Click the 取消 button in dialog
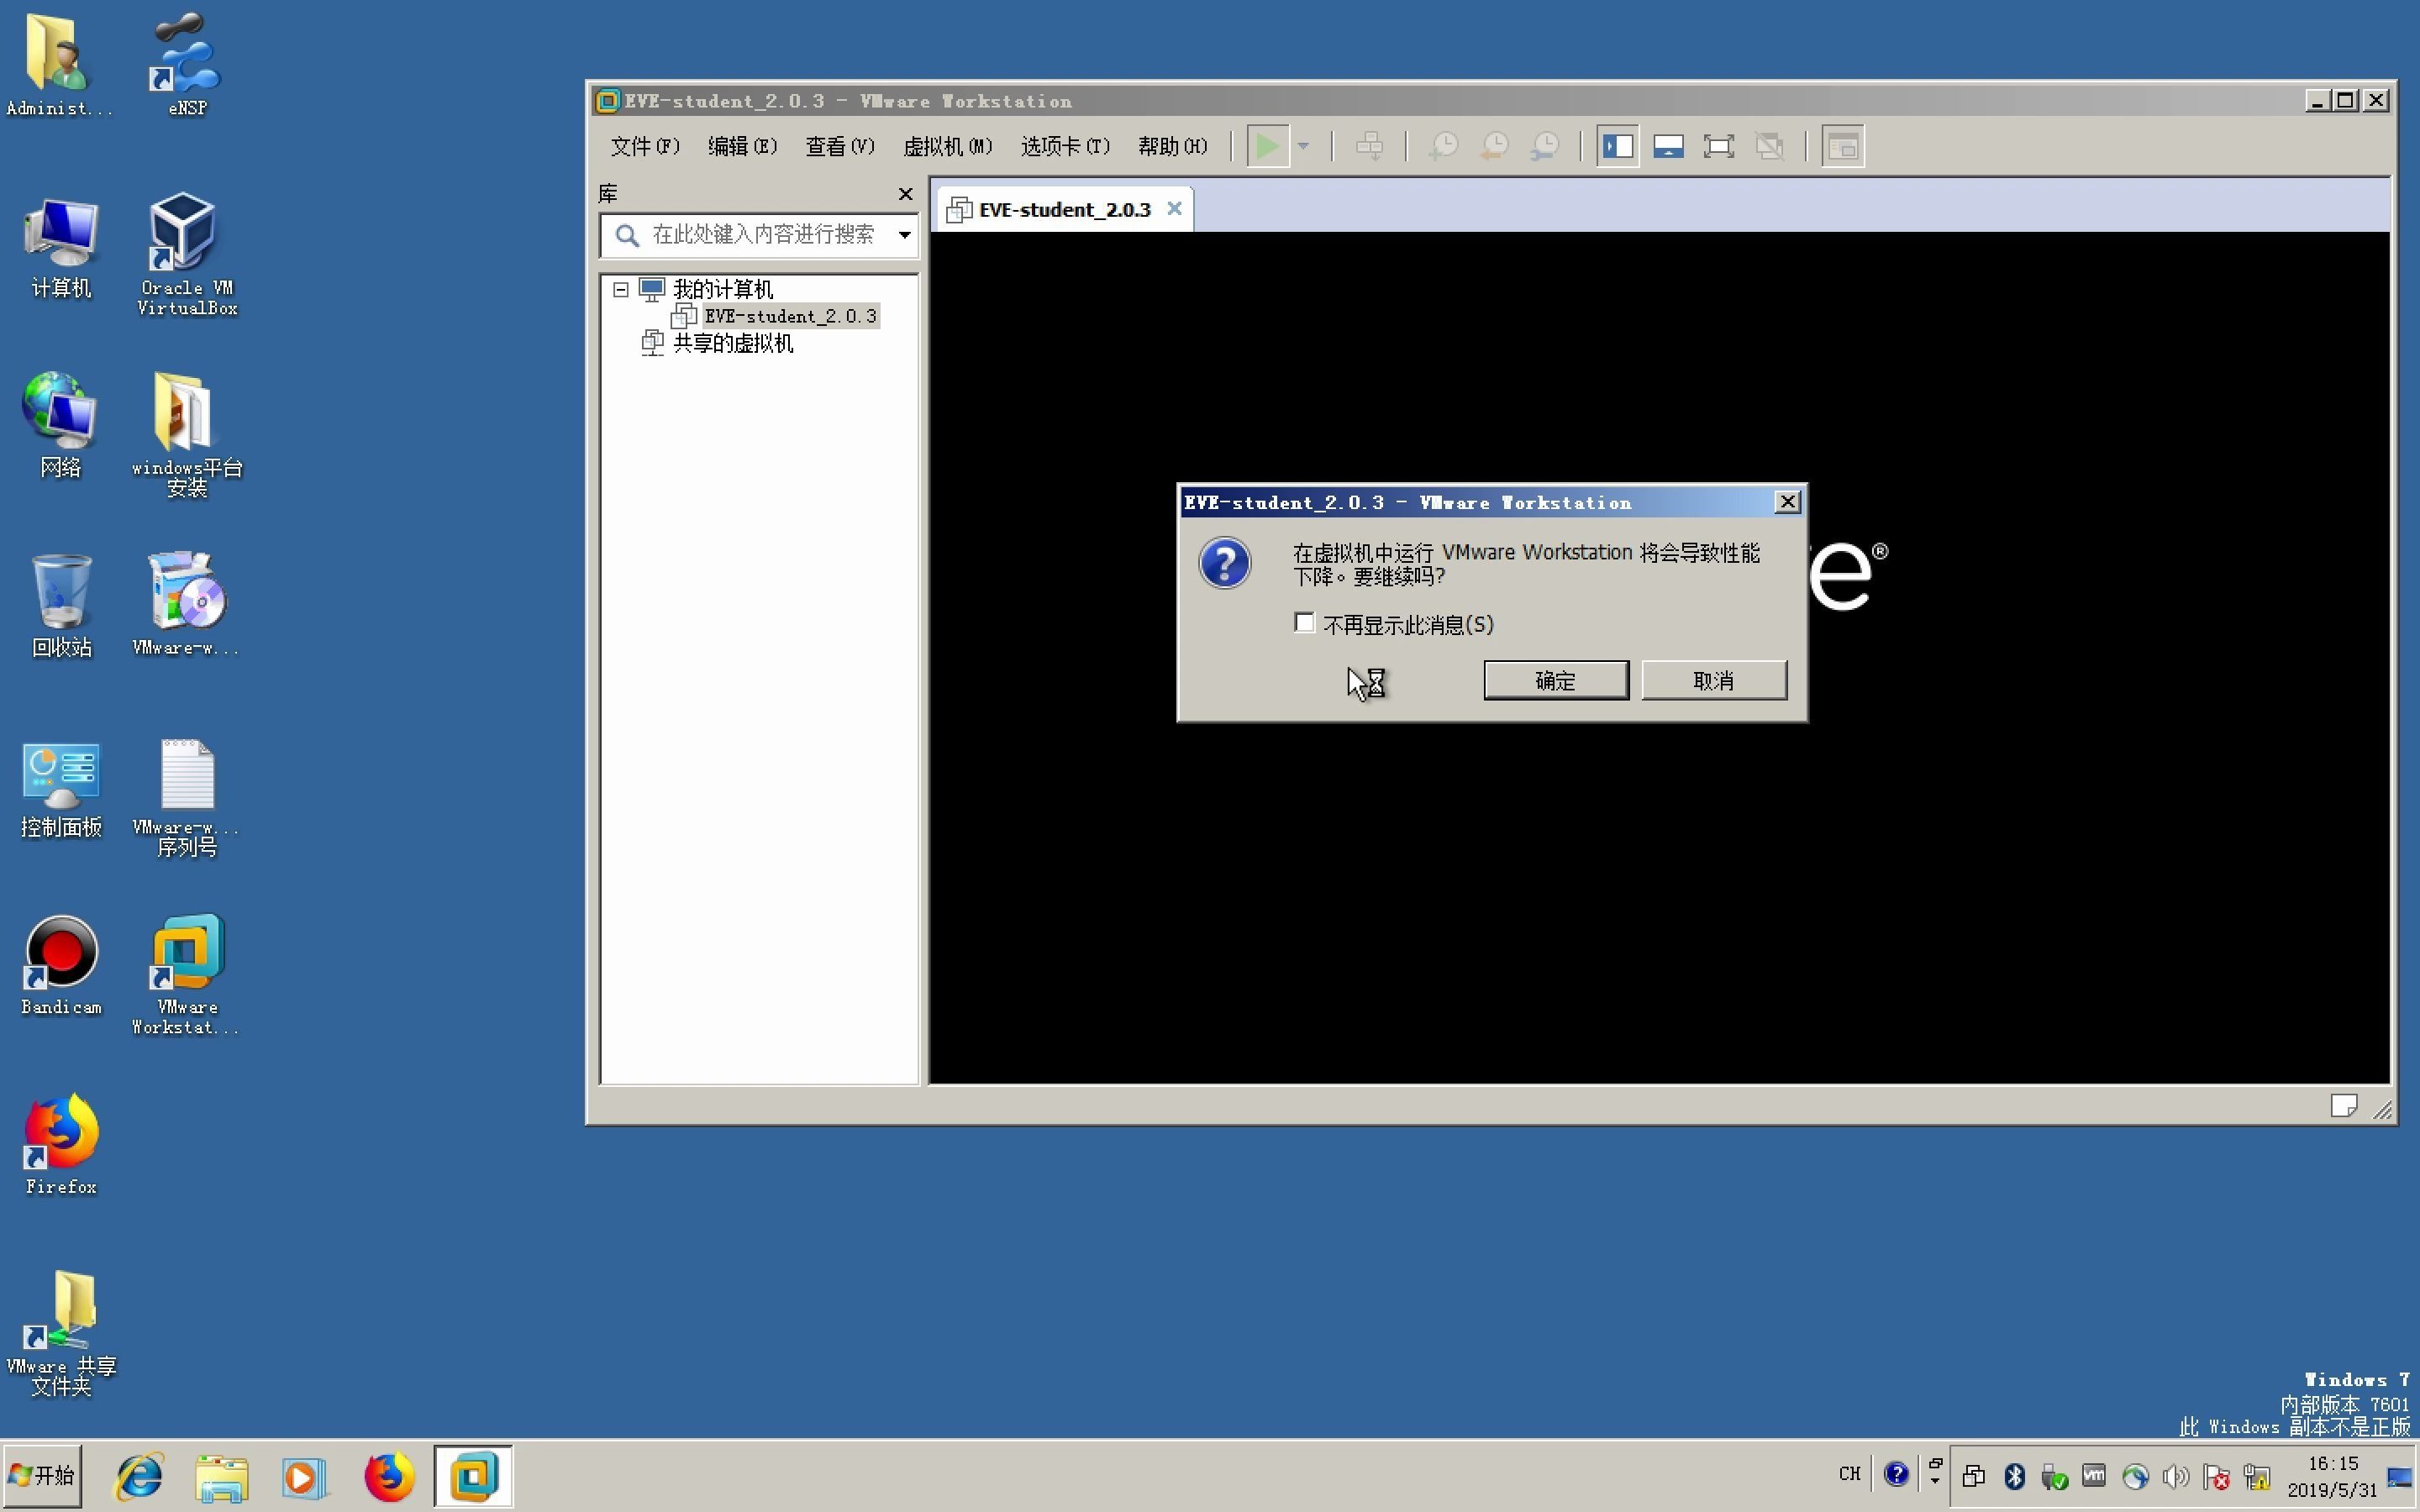 pyautogui.click(x=1713, y=681)
